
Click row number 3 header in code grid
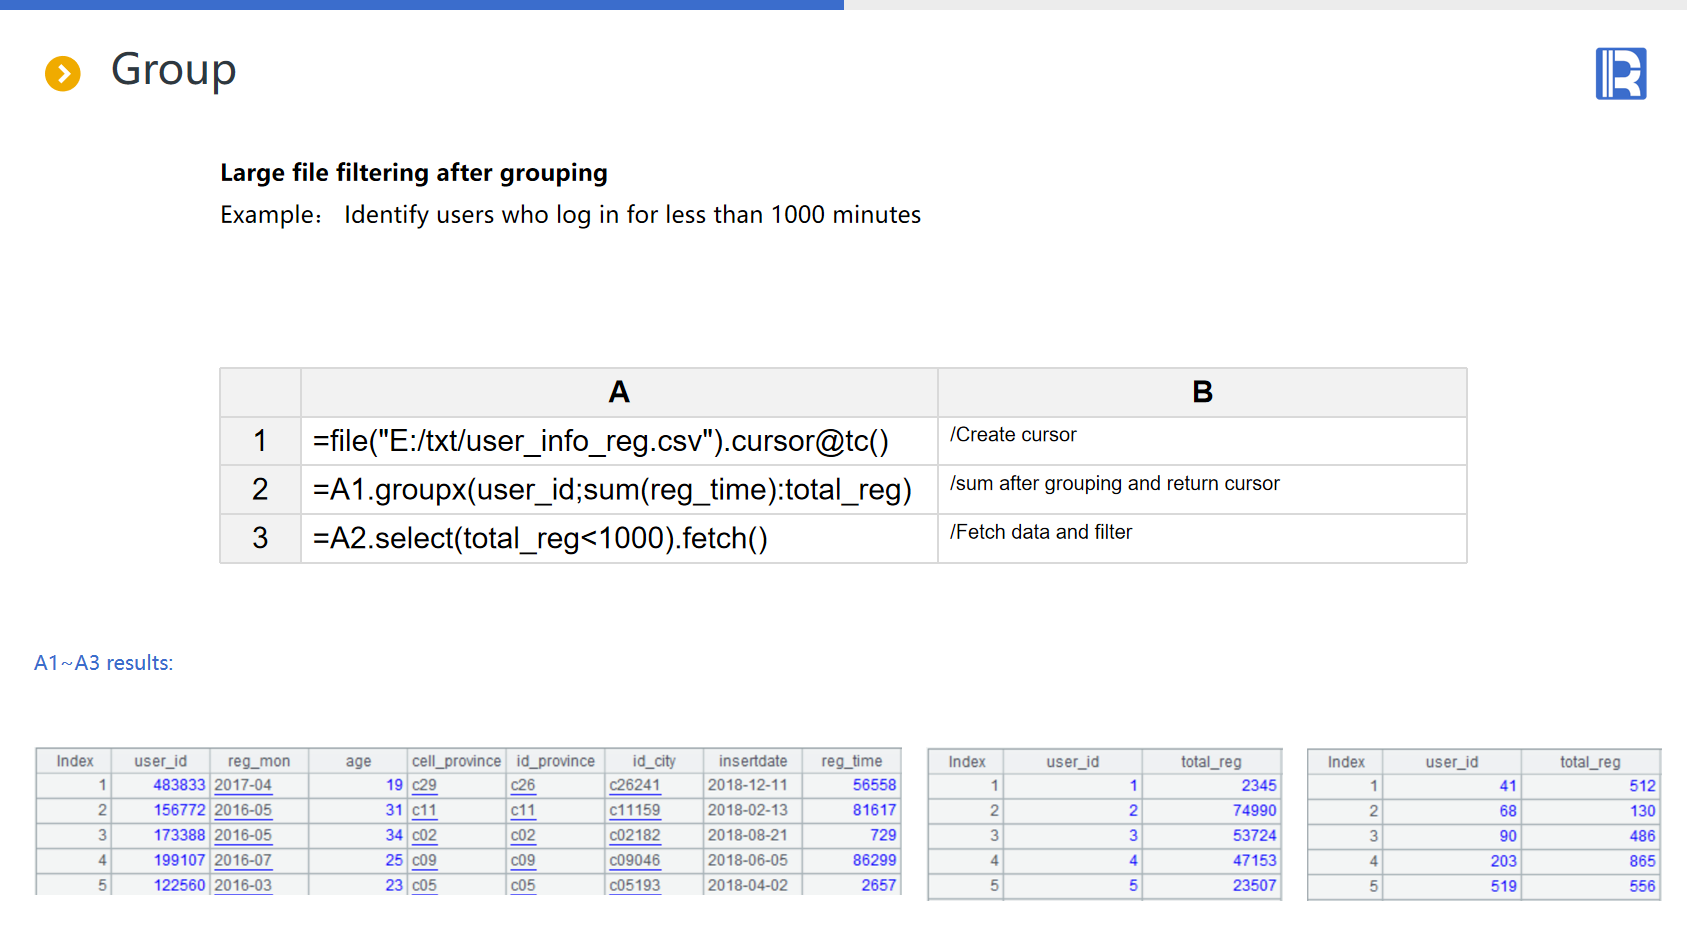tap(260, 539)
